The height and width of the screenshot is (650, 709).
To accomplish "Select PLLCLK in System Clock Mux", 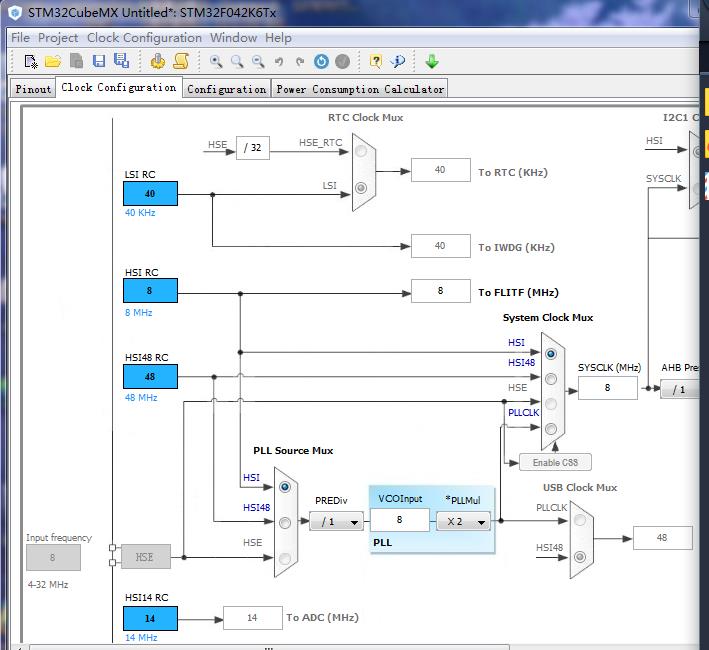I will pyautogui.click(x=550, y=429).
